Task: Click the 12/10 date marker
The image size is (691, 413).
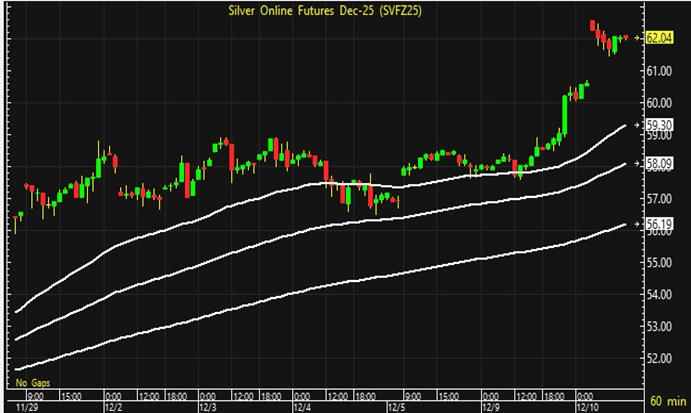Action: pos(583,406)
